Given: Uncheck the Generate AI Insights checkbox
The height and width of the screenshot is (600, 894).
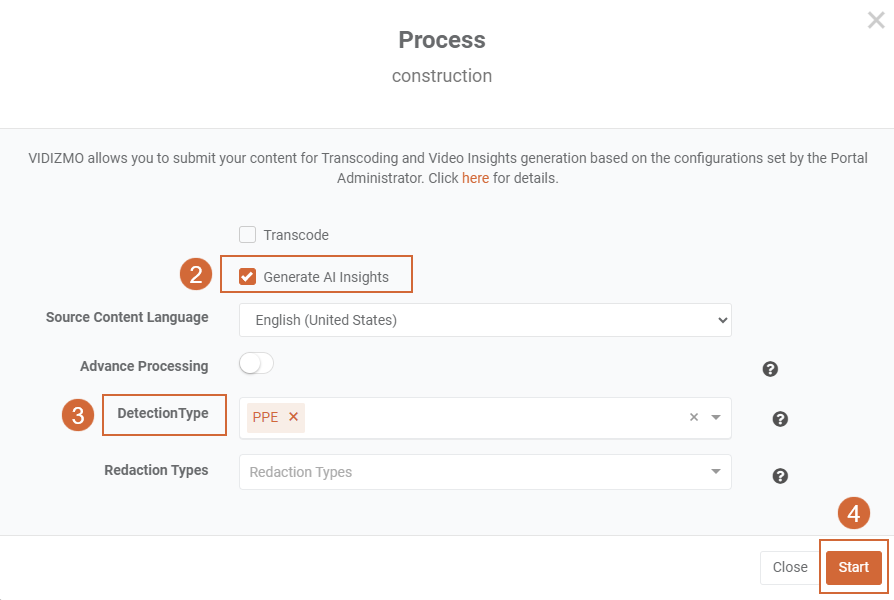Looking at the screenshot, I should [x=248, y=277].
